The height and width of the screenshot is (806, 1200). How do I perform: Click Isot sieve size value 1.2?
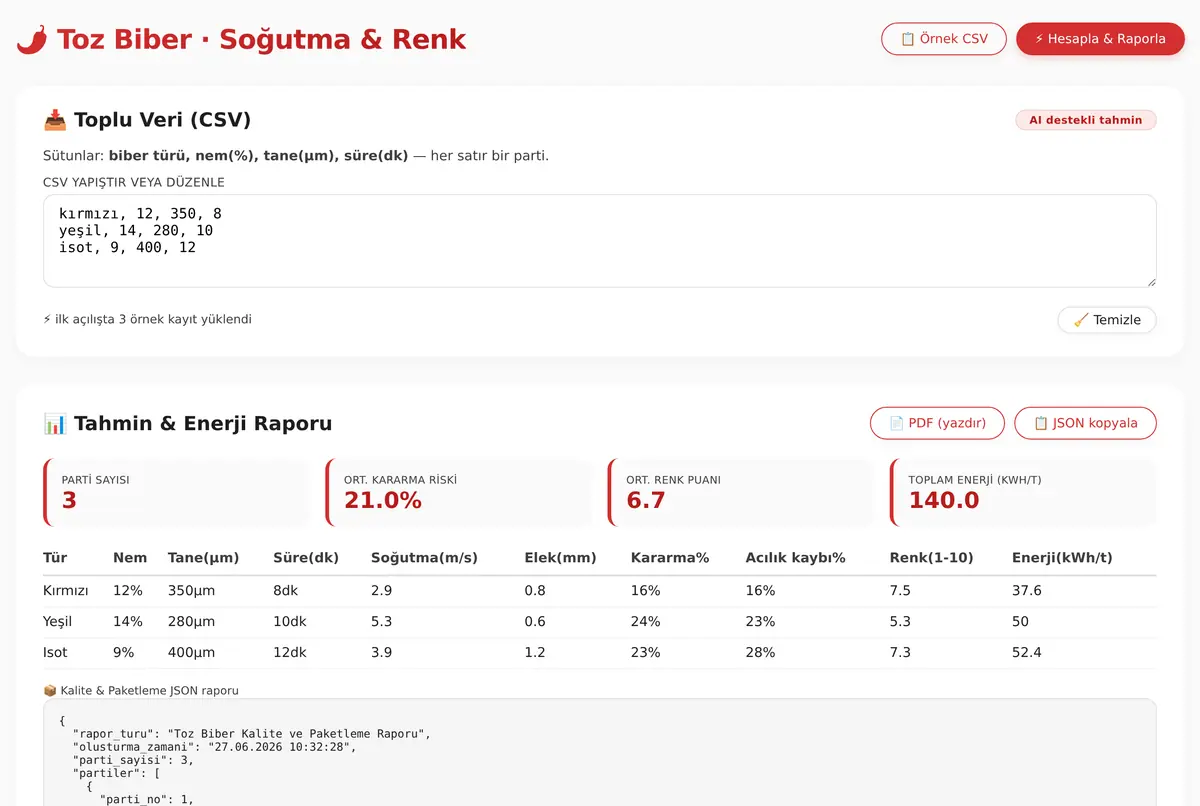pyautogui.click(x=535, y=653)
